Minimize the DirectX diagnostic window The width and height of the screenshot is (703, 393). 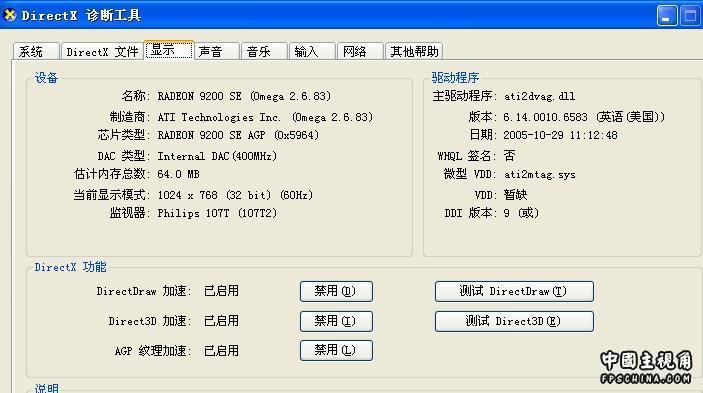click(667, 16)
